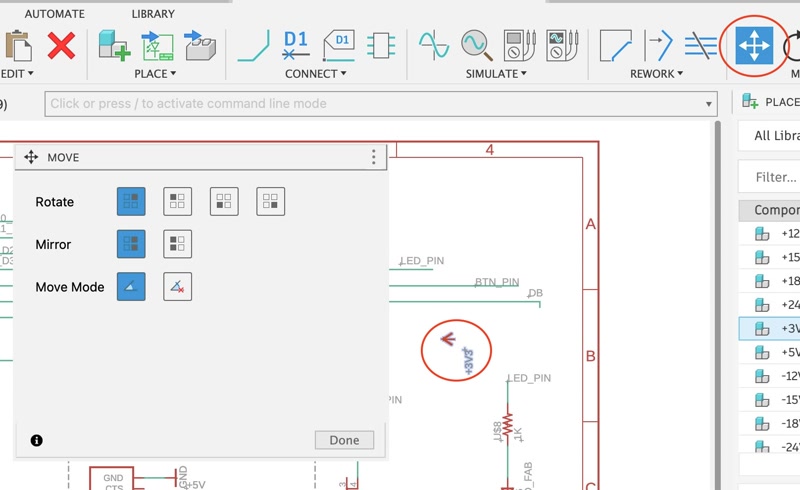Select the +24V component row

pyautogui.click(x=769, y=305)
